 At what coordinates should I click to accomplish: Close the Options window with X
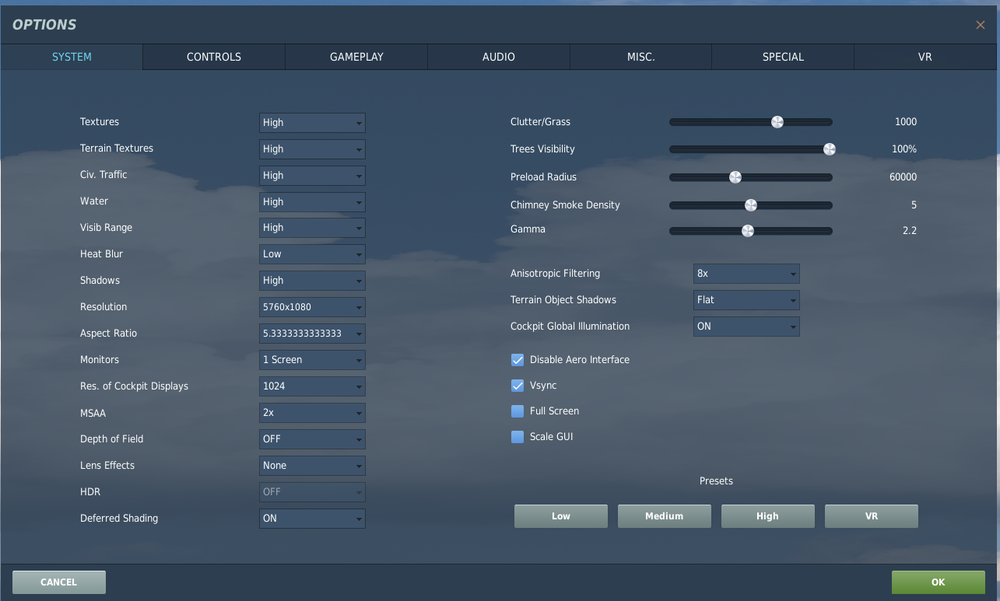[x=980, y=25]
